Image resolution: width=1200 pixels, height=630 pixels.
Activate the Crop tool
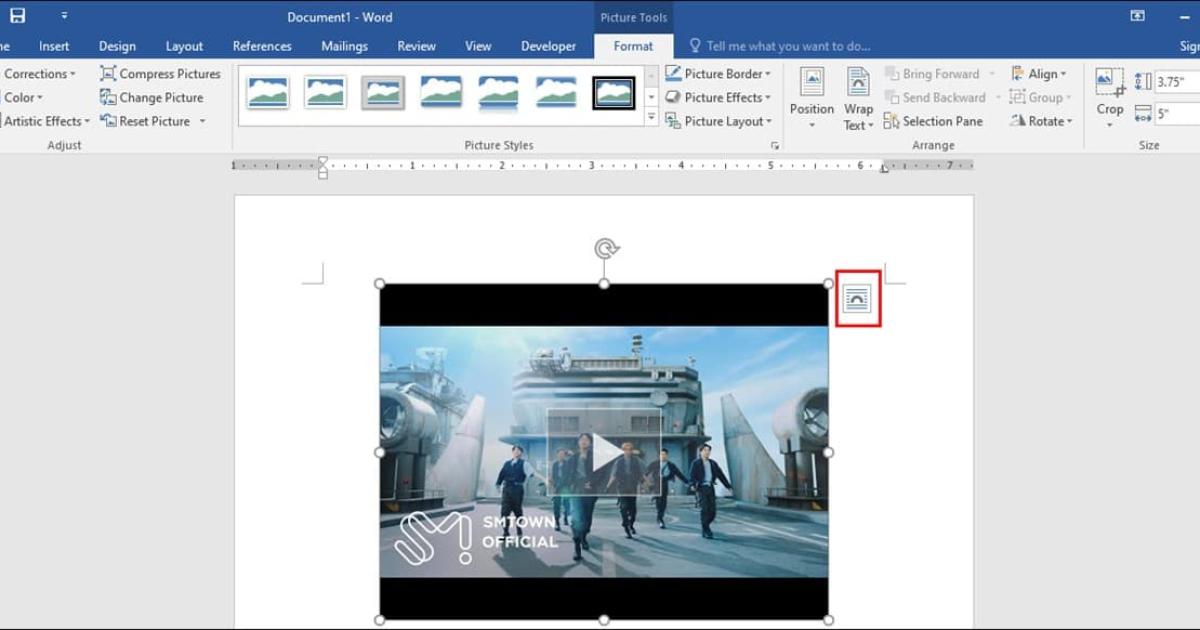pyautogui.click(x=1108, y=95)
